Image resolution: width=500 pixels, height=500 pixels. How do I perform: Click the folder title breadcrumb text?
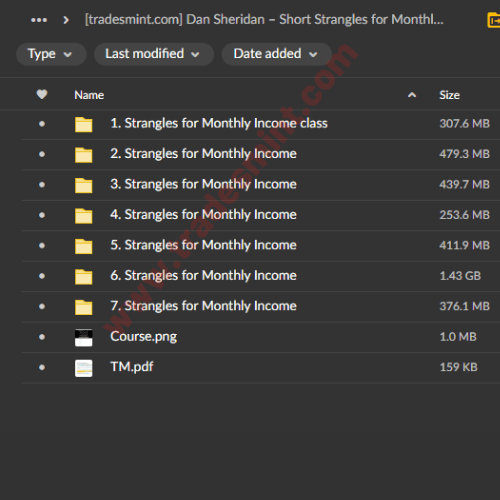[264, 20]
